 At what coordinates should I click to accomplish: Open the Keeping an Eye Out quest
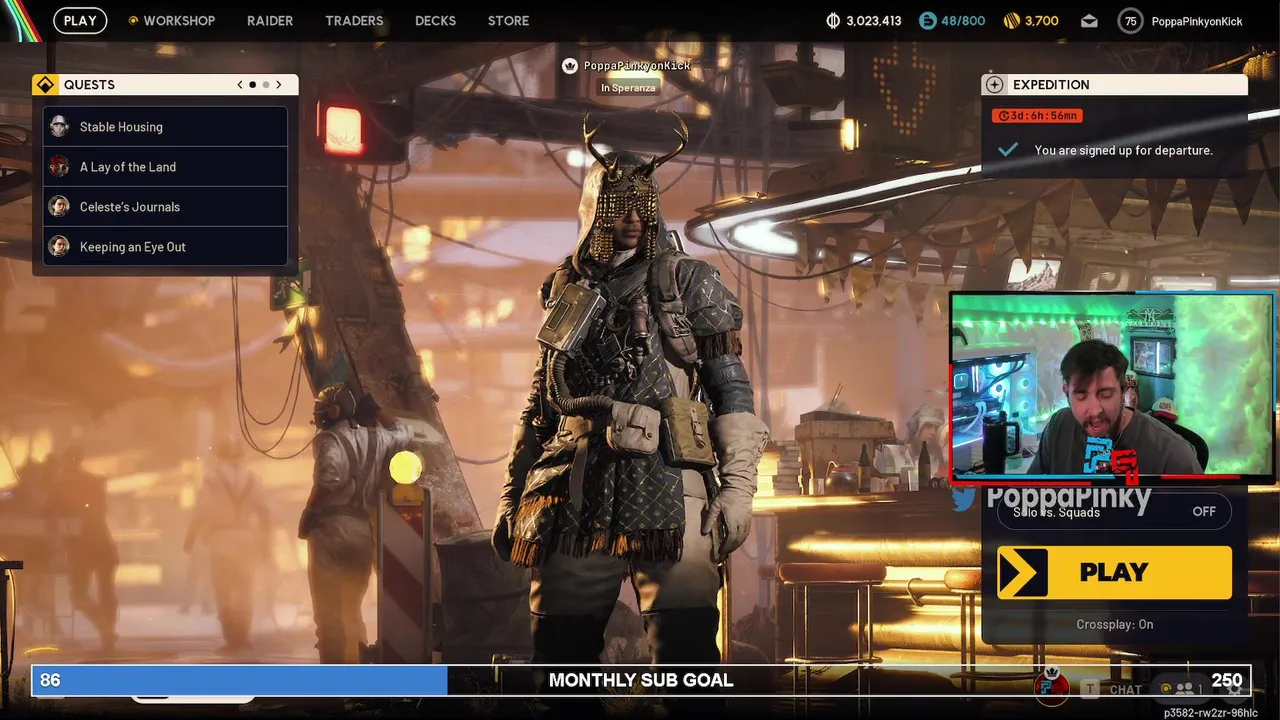[166, 247]
